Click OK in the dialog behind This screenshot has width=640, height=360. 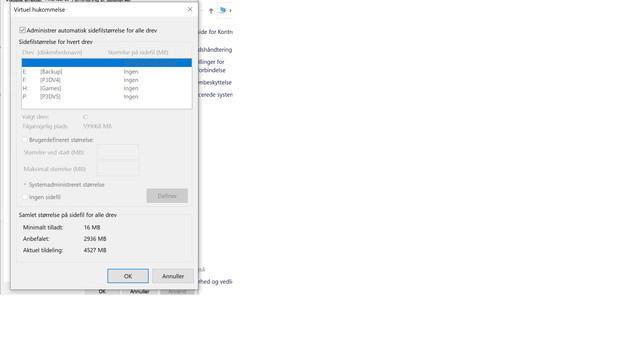tap(102, 291)
